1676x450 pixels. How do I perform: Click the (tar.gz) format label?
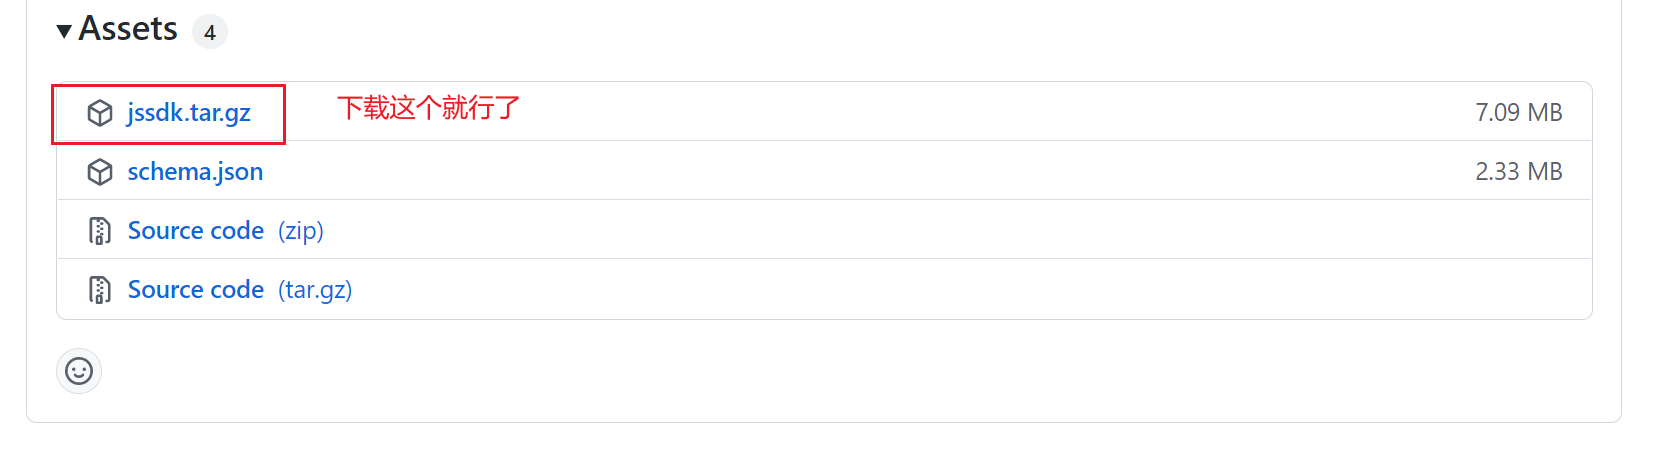315,290
